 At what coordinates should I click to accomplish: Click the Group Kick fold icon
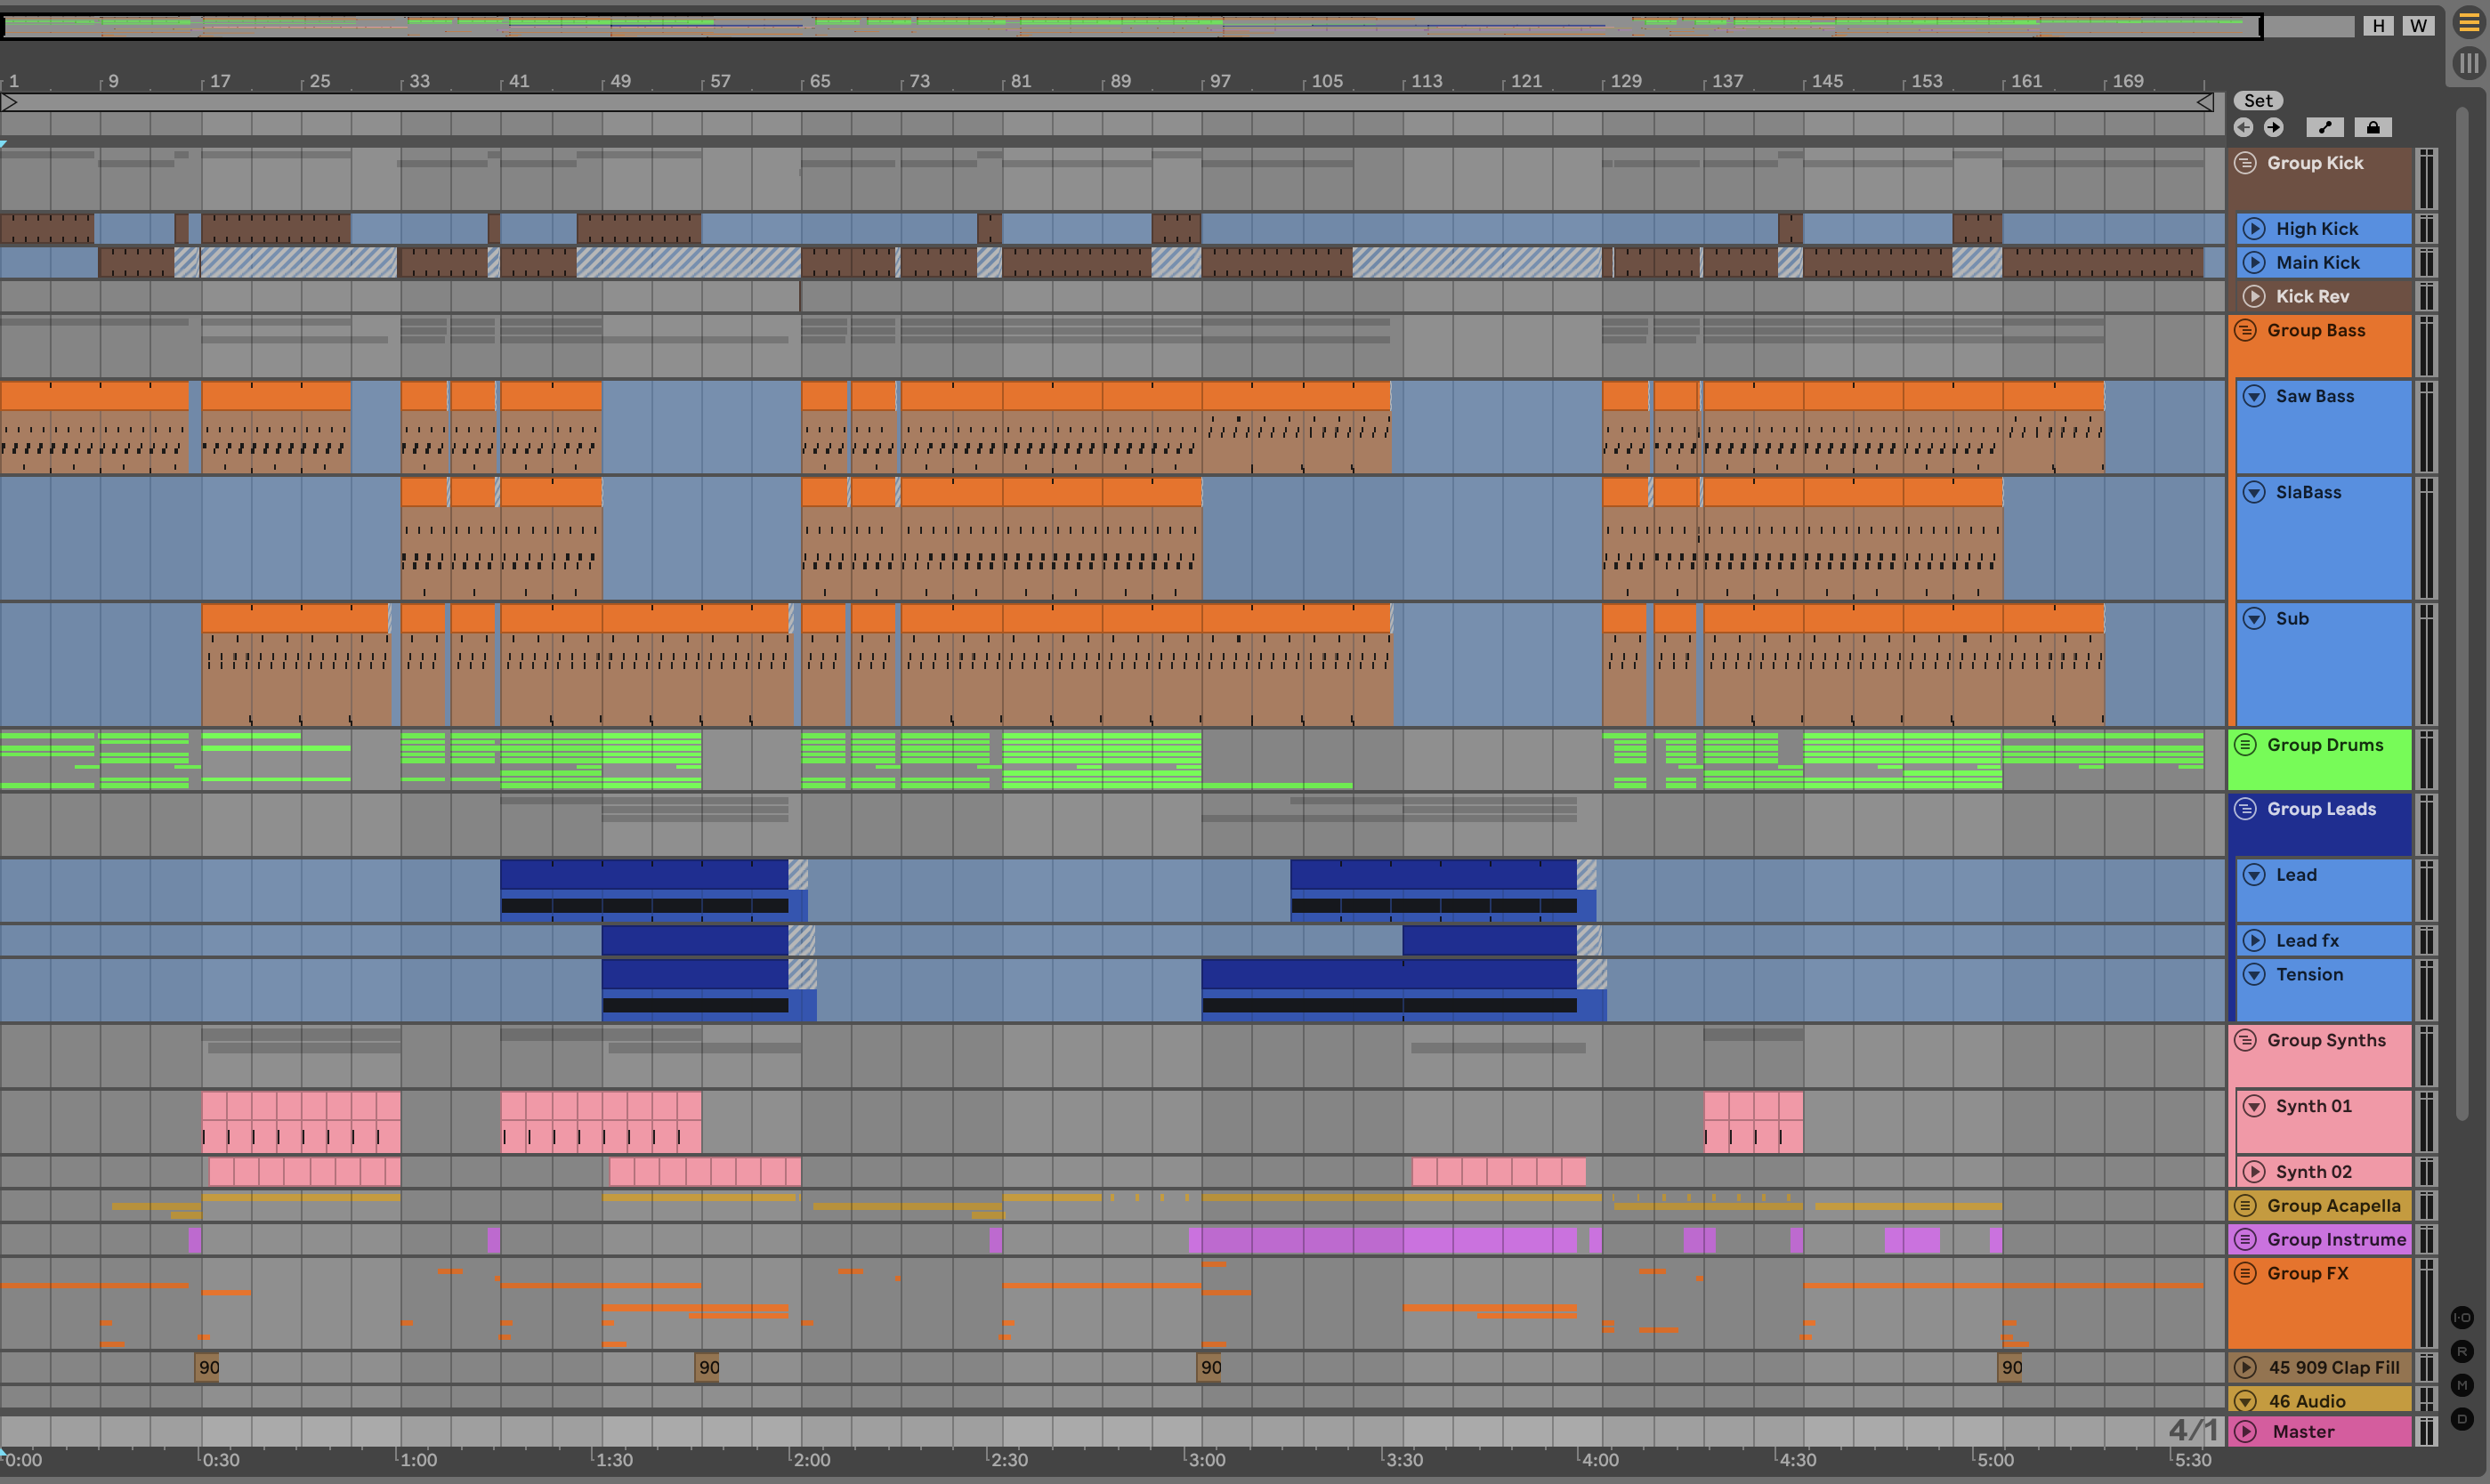coord(2245,163)
